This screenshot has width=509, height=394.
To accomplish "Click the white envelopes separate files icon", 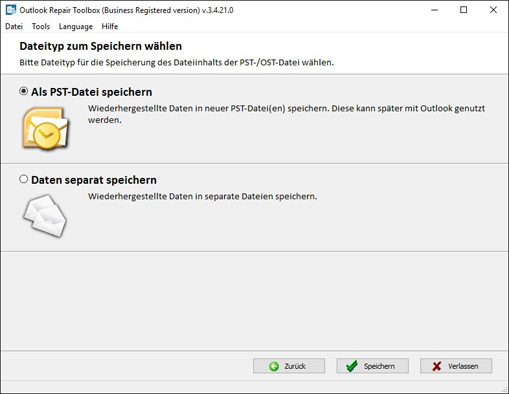I will [x=45, y=216].
